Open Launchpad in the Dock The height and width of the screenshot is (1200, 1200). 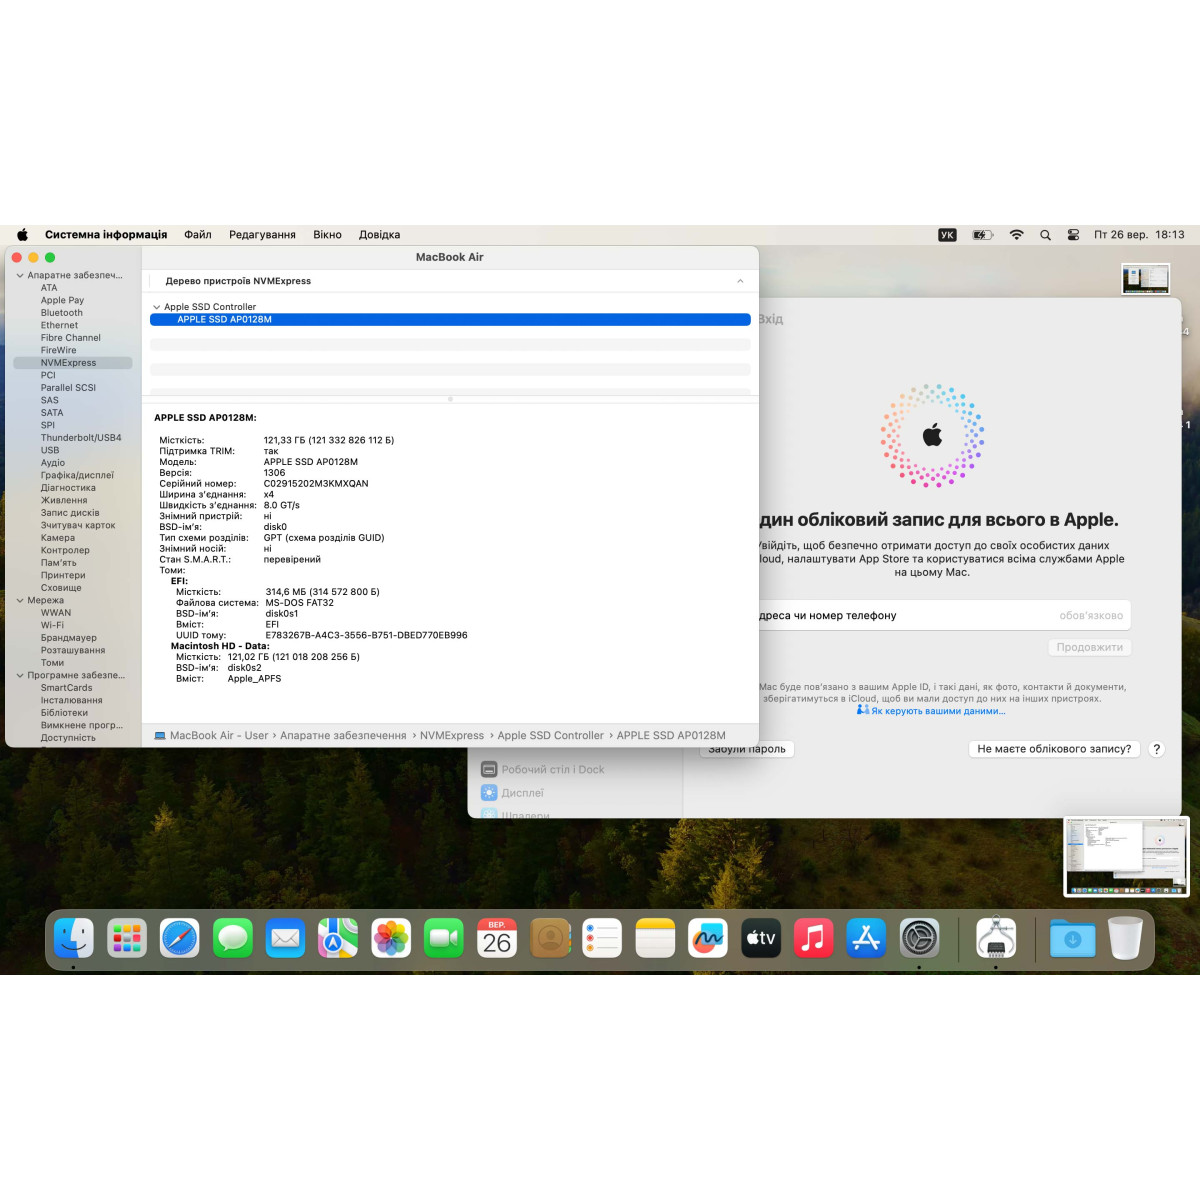(127, 938)
